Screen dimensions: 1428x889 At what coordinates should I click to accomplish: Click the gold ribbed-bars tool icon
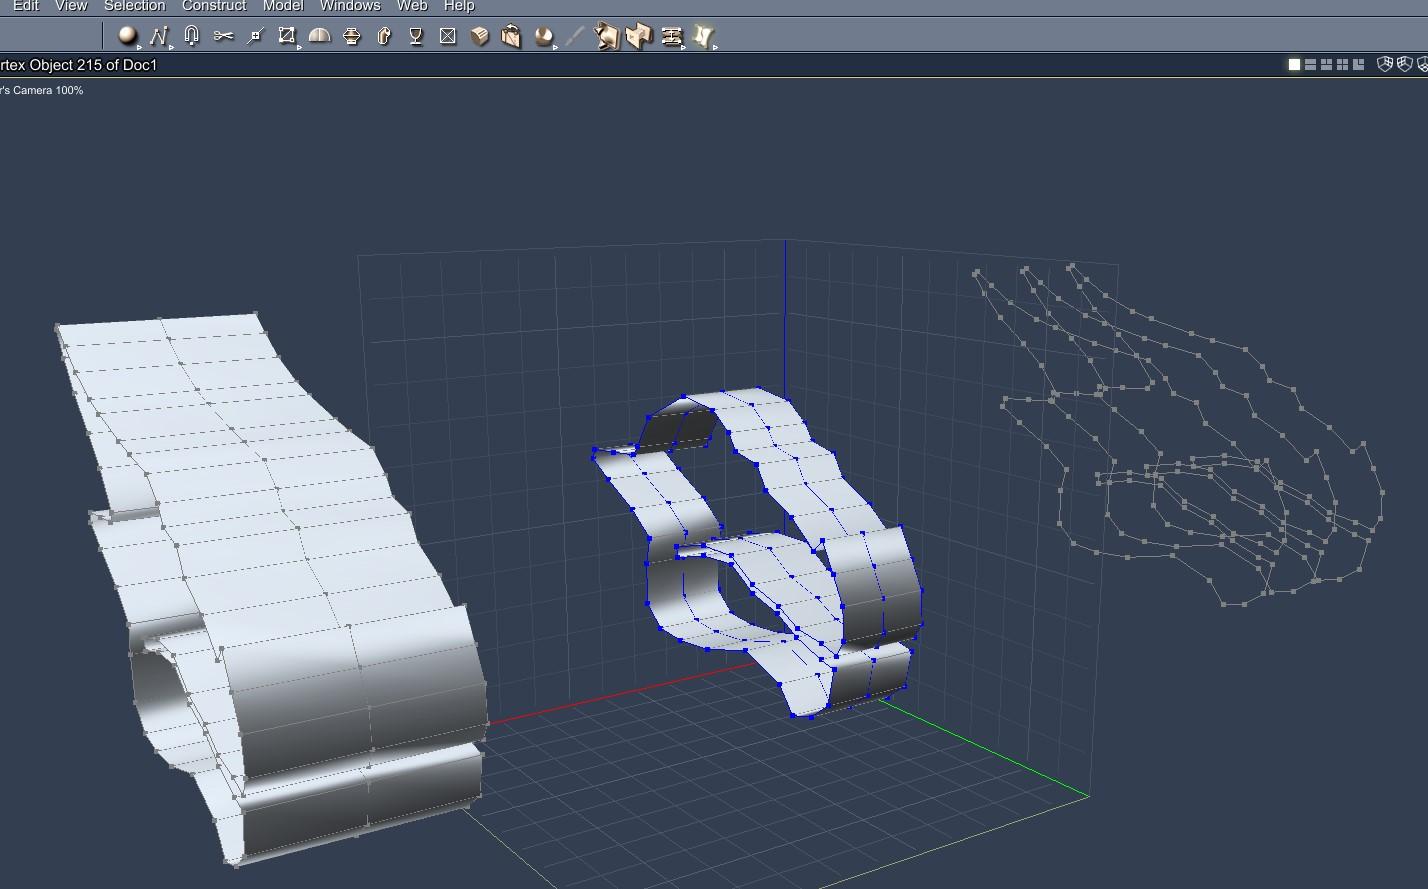(x=671, y=36)
